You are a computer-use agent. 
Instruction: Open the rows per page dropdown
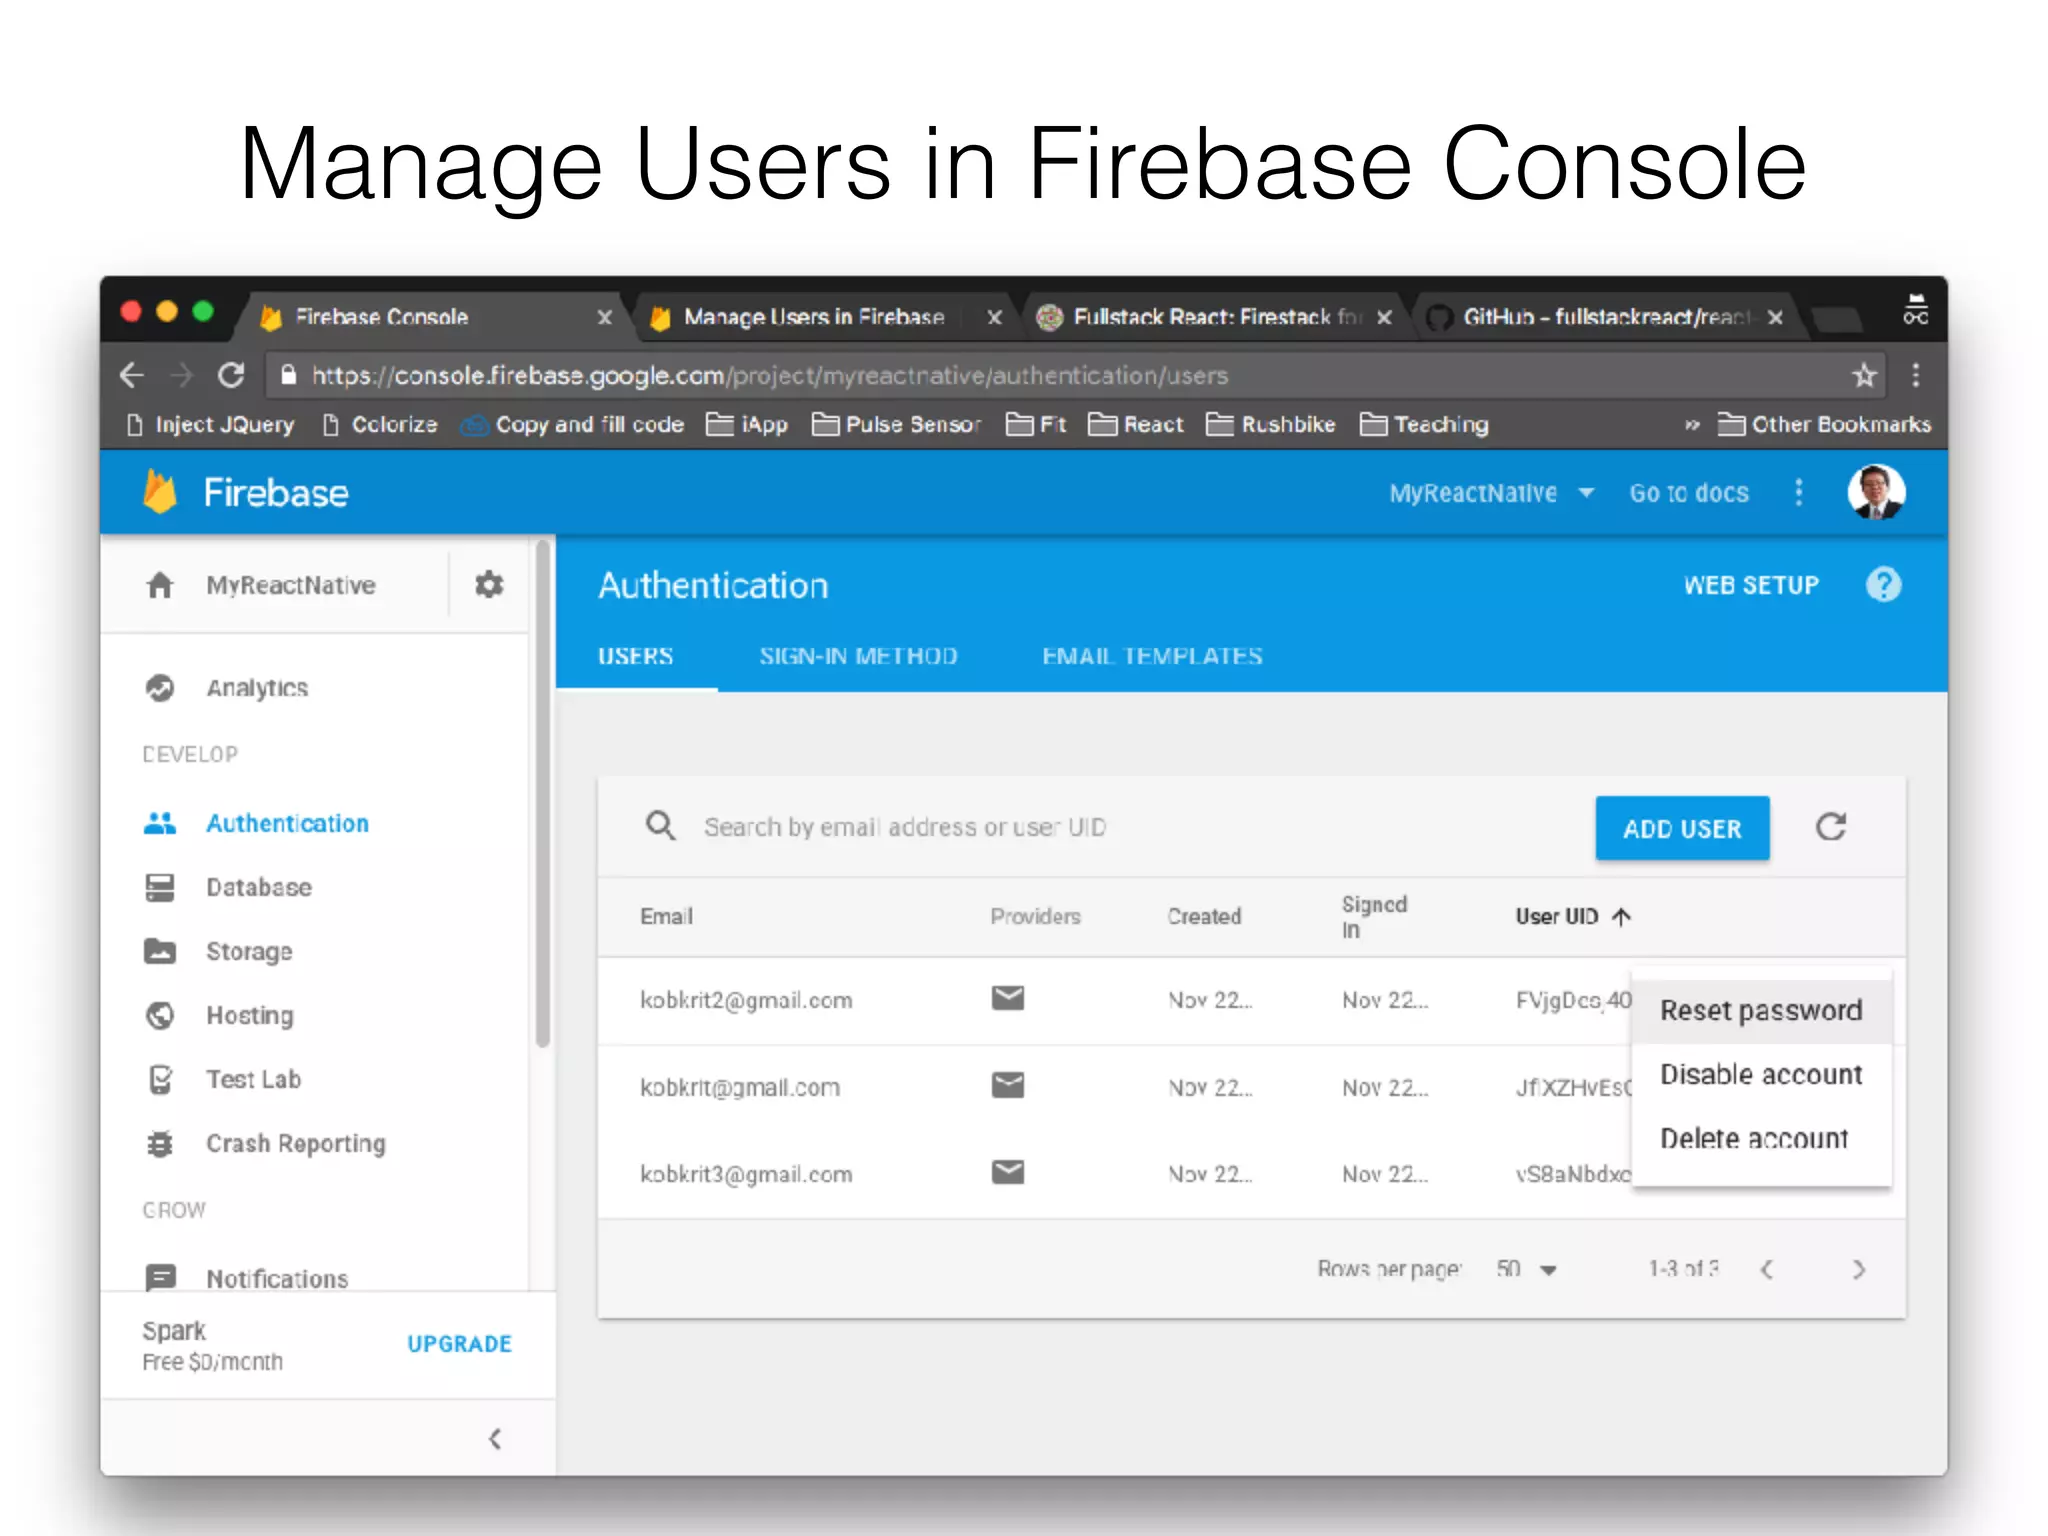[1527, 1269]
